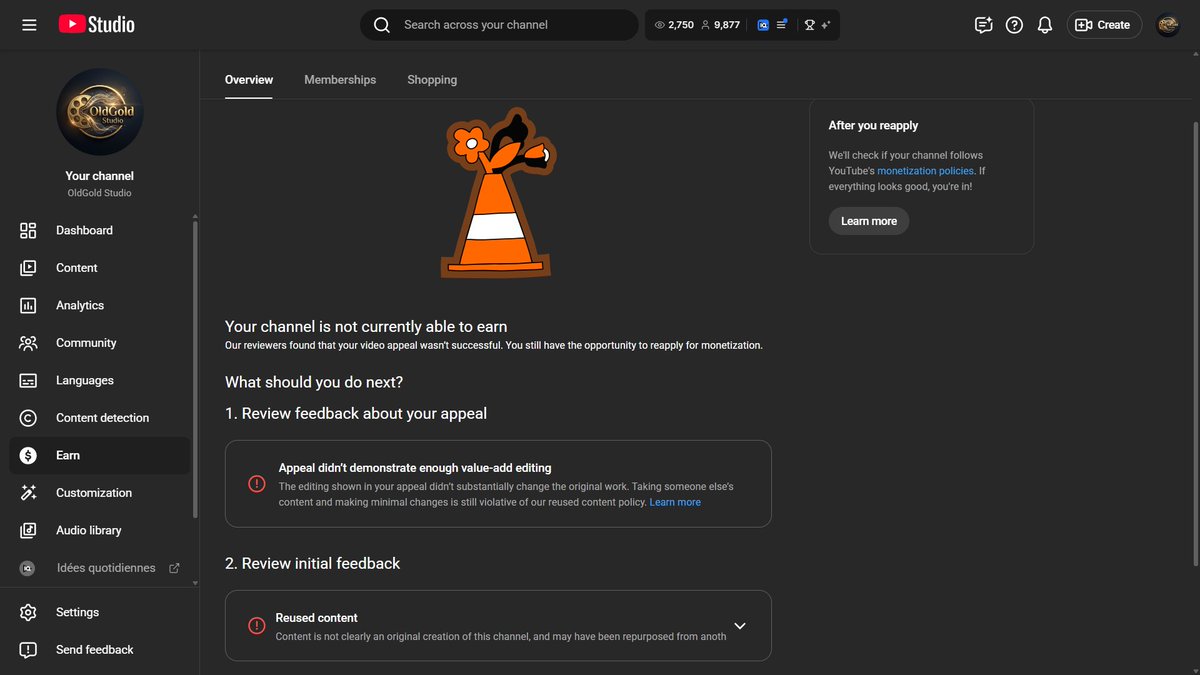Image resolution: width=1200 pixels, height=675 pixels.
Task: Click the Send feedback exclamation icon
Action: pyautogui.click(x=28, y=650)
